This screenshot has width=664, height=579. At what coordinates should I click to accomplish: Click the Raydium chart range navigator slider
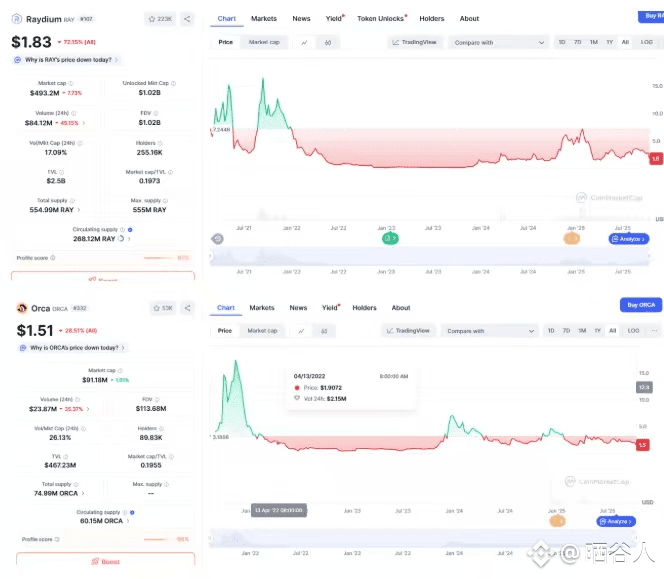point(429,257)
